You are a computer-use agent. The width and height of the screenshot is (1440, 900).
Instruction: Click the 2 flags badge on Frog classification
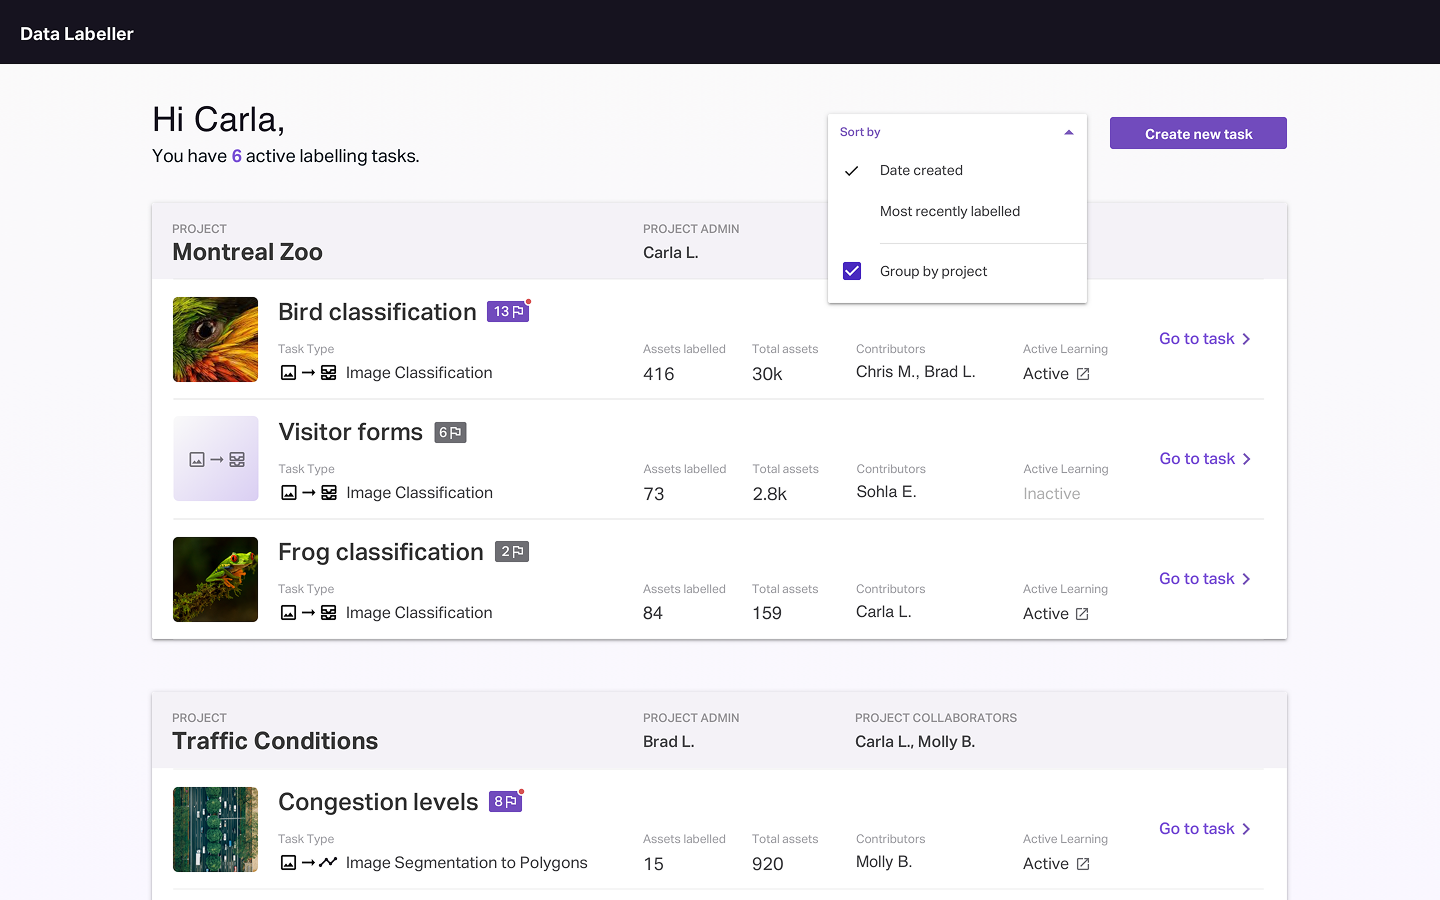512,552
